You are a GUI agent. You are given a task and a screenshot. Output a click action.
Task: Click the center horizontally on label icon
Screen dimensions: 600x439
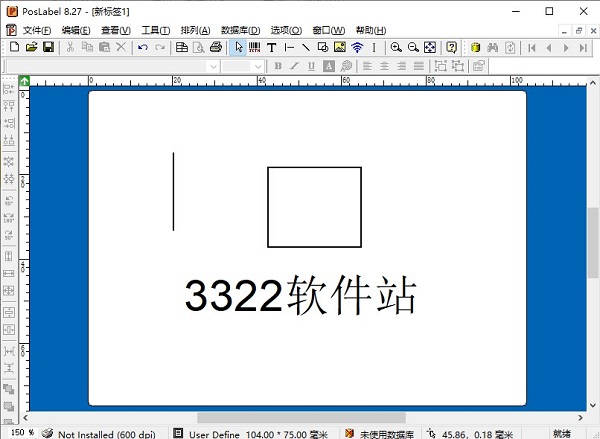(9, 330)
